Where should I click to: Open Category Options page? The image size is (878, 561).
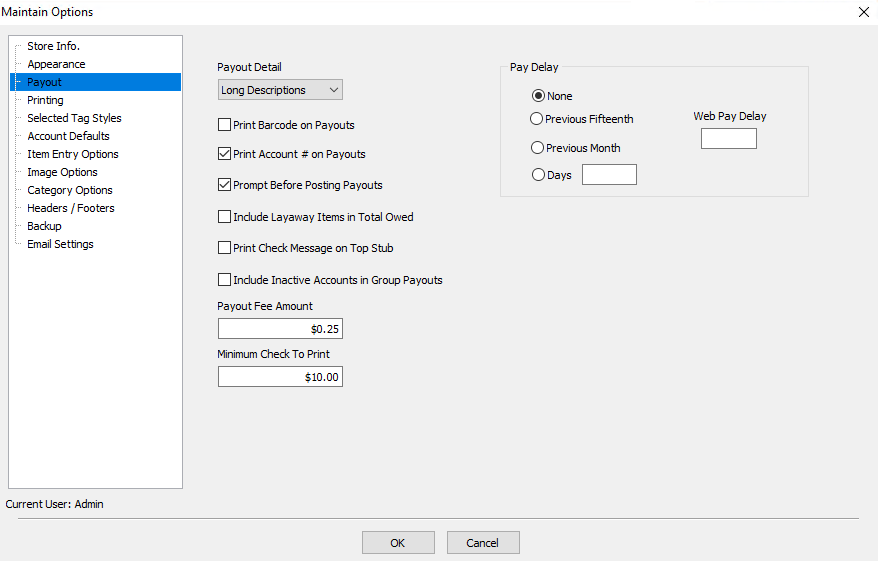click(x=69, y=190)
